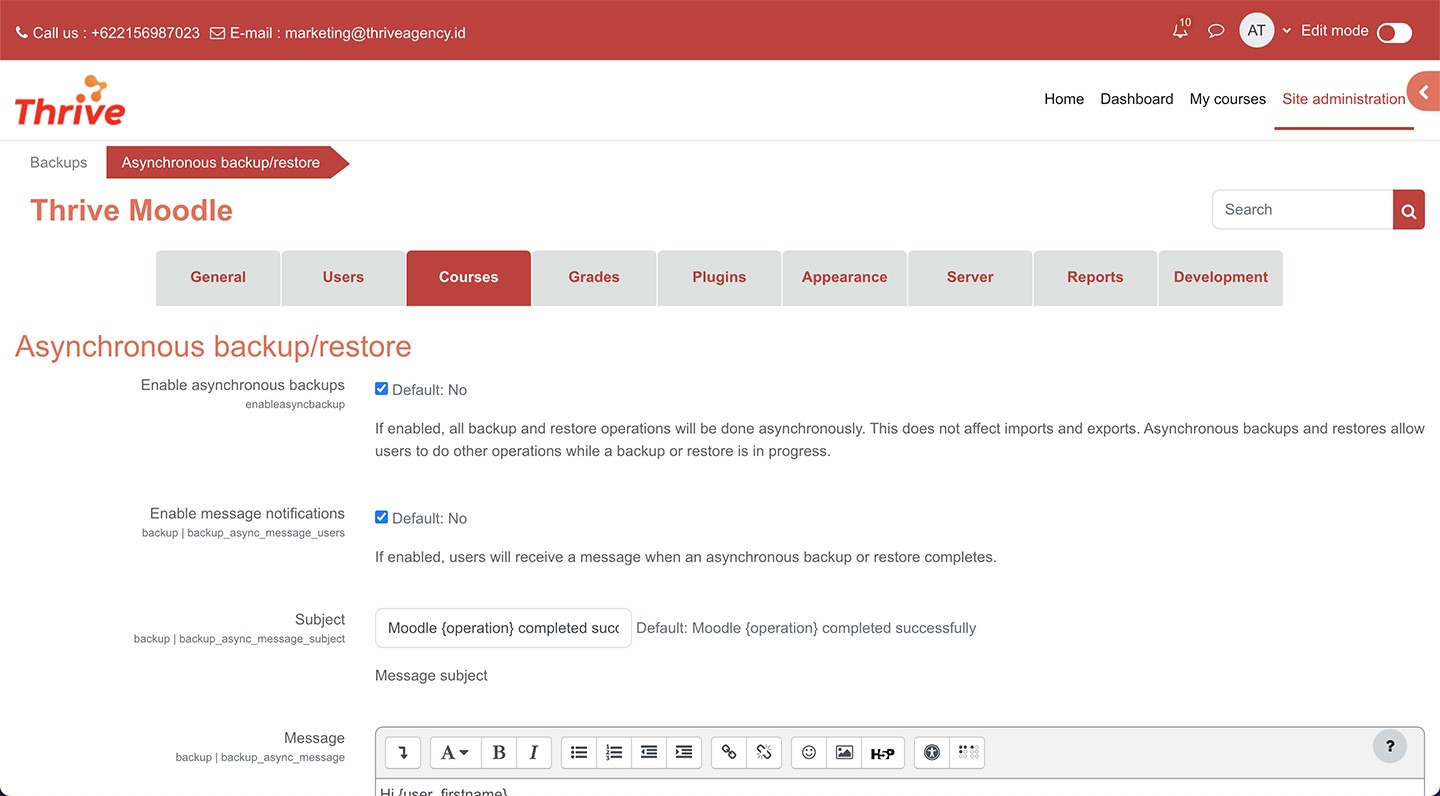Click the search submit button

pyautogui.click(x=1408, y=210)
